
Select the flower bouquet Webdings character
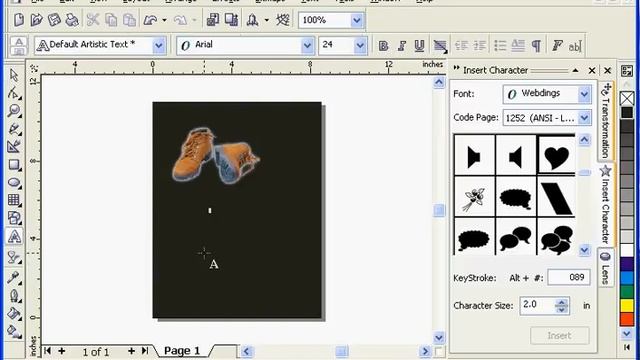pos(474,197)
